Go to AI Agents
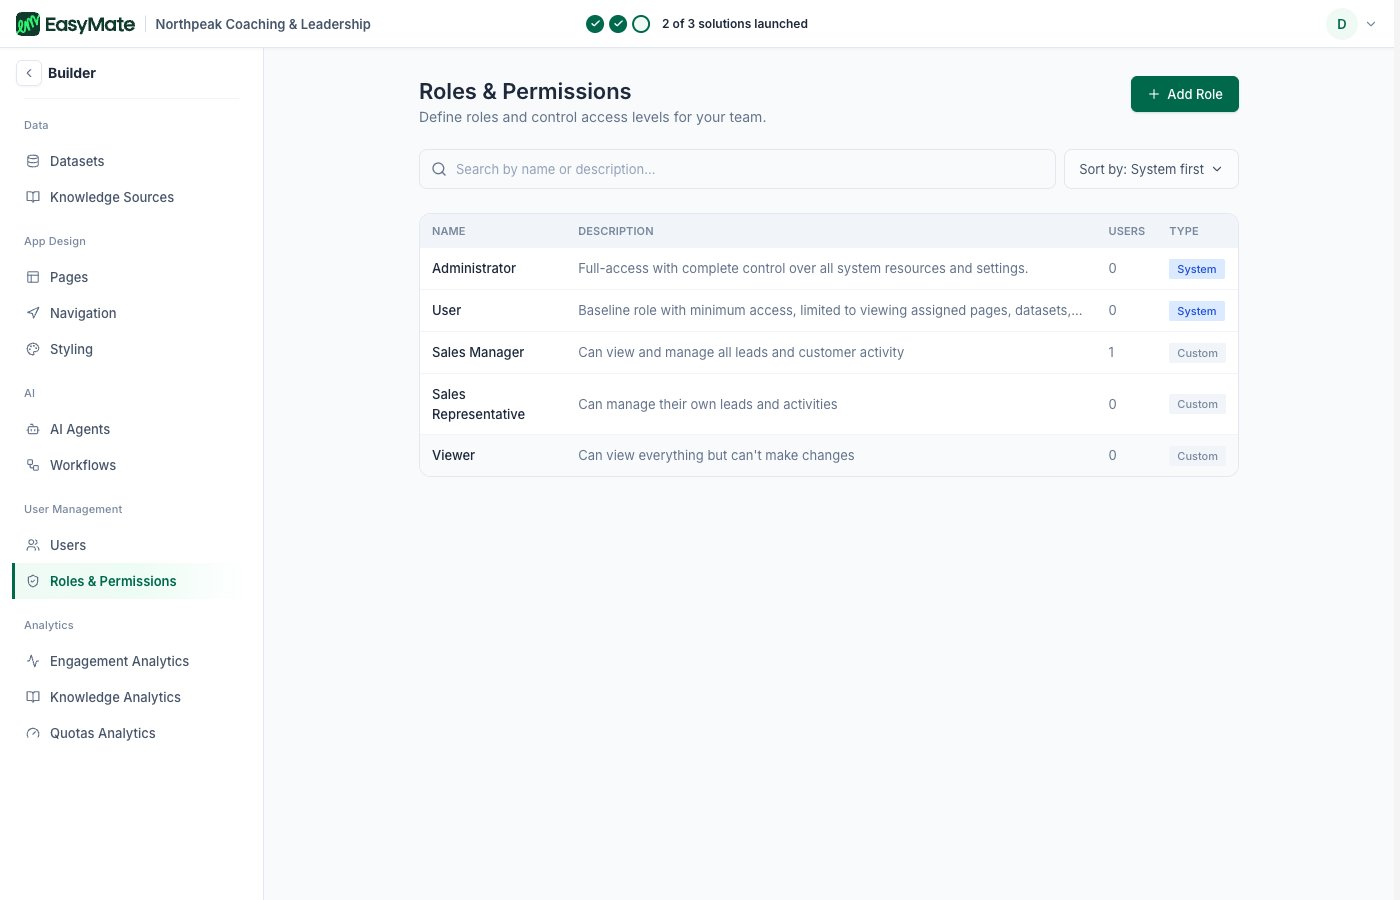Viewport: 1400px width, 900px height. [126, 429]
